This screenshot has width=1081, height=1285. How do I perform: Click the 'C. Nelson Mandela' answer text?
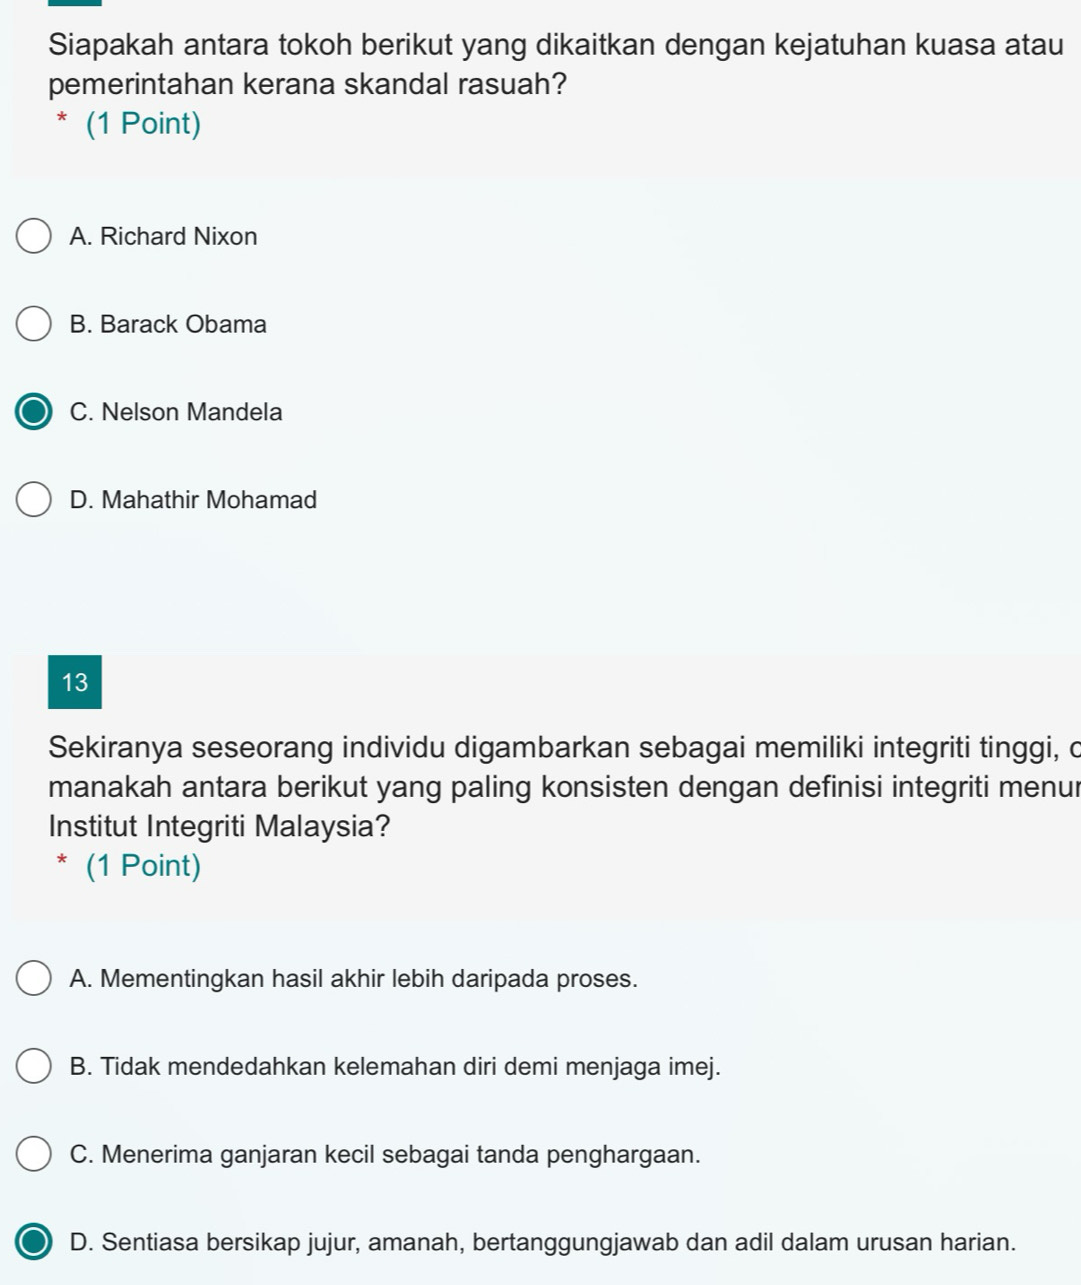pyautogui.click(x=177, y=412)
